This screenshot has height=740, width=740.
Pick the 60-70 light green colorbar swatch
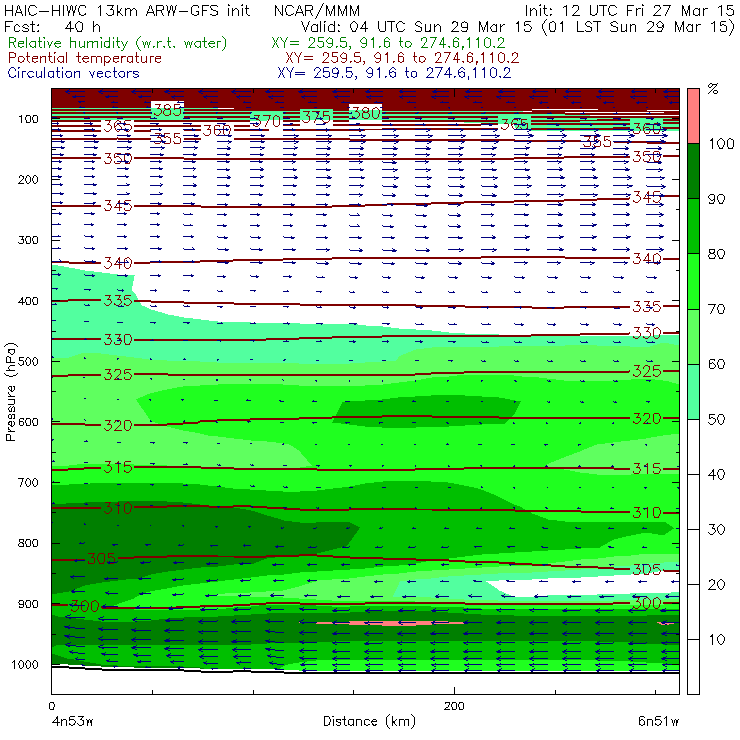point(693,336)
